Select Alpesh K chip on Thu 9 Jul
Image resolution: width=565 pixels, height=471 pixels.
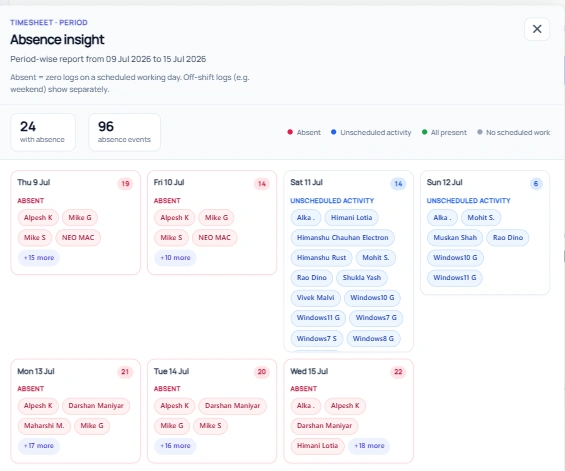coord(38,218)
